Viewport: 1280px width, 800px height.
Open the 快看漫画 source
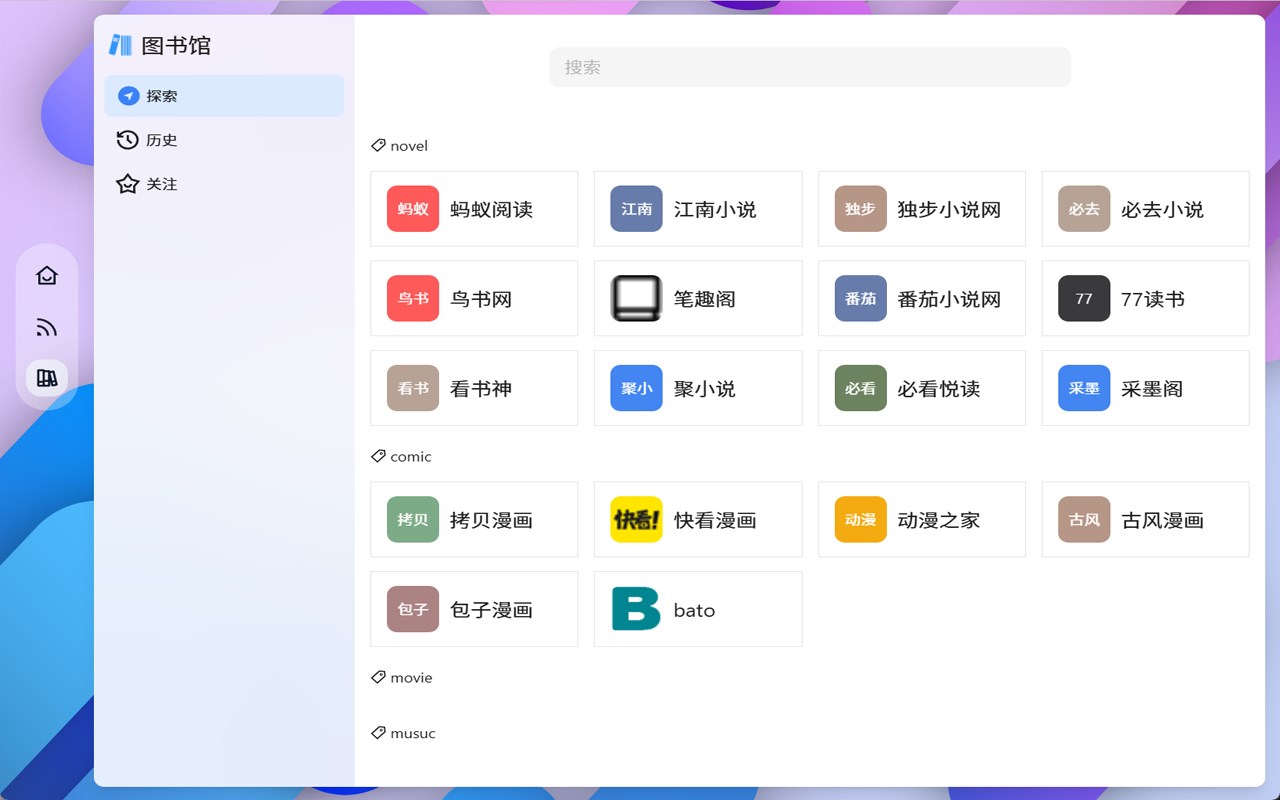tap(698, 519)
